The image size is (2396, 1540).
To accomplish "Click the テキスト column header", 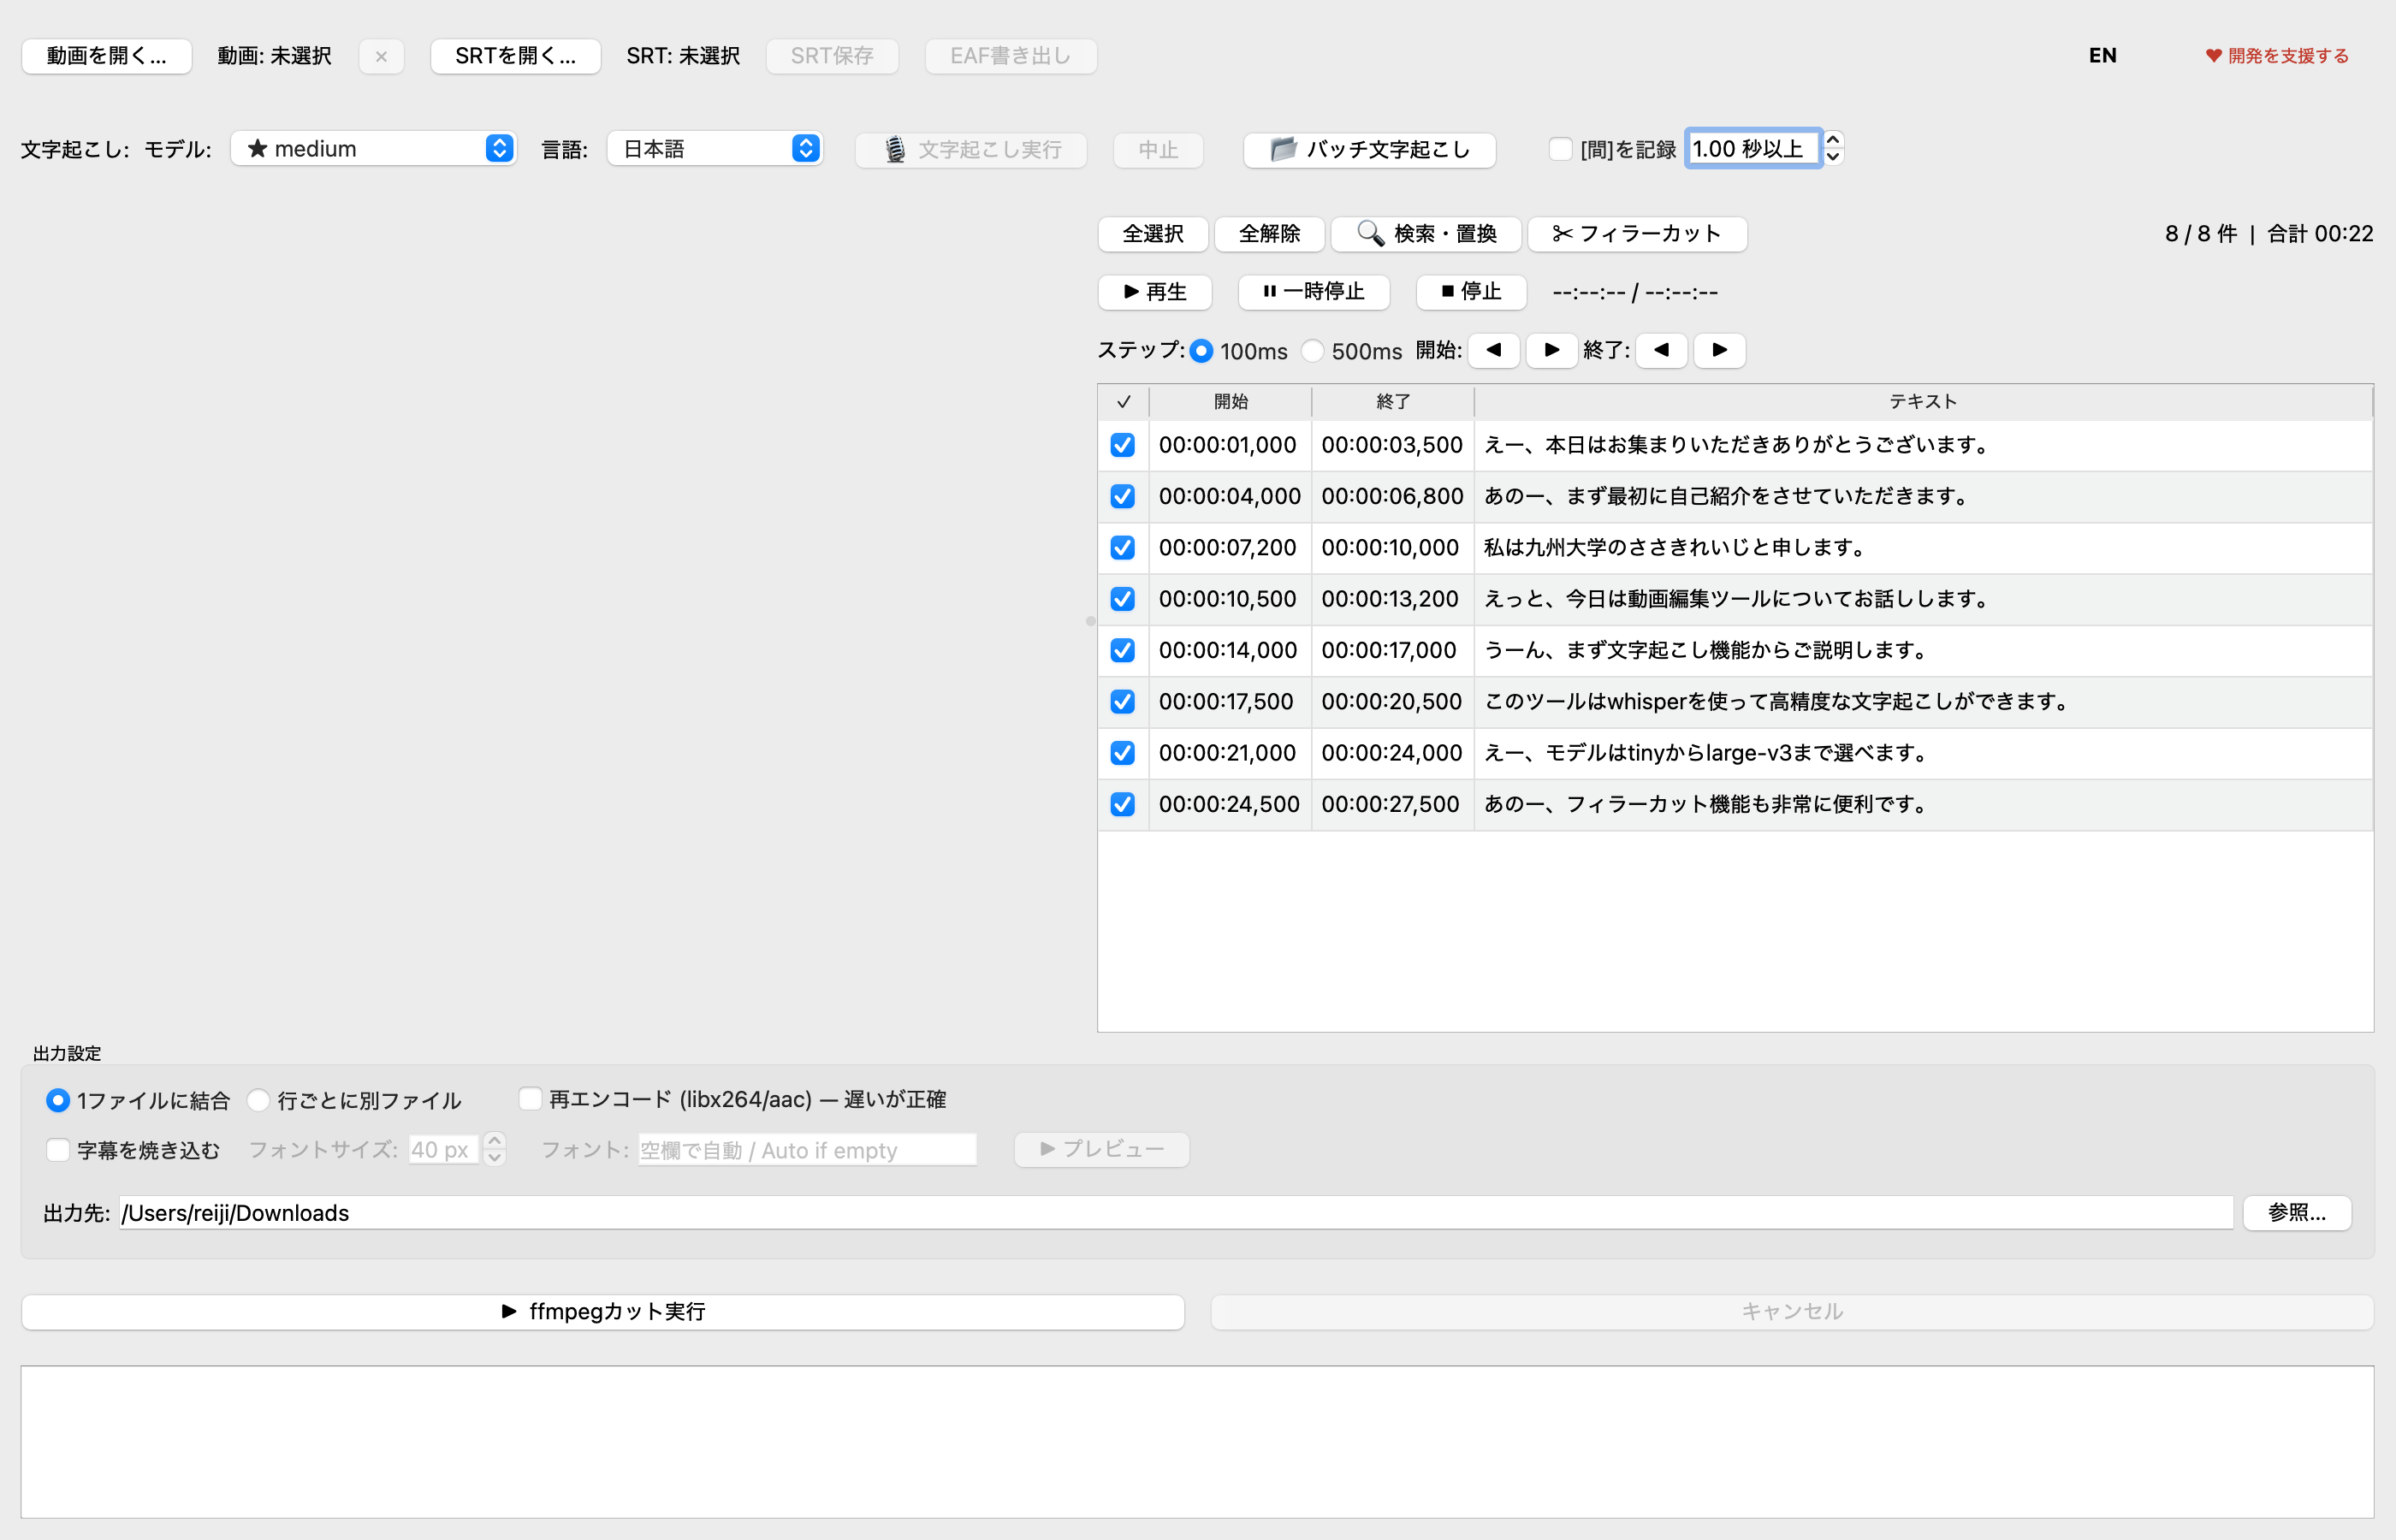I will pos(1923,402).
